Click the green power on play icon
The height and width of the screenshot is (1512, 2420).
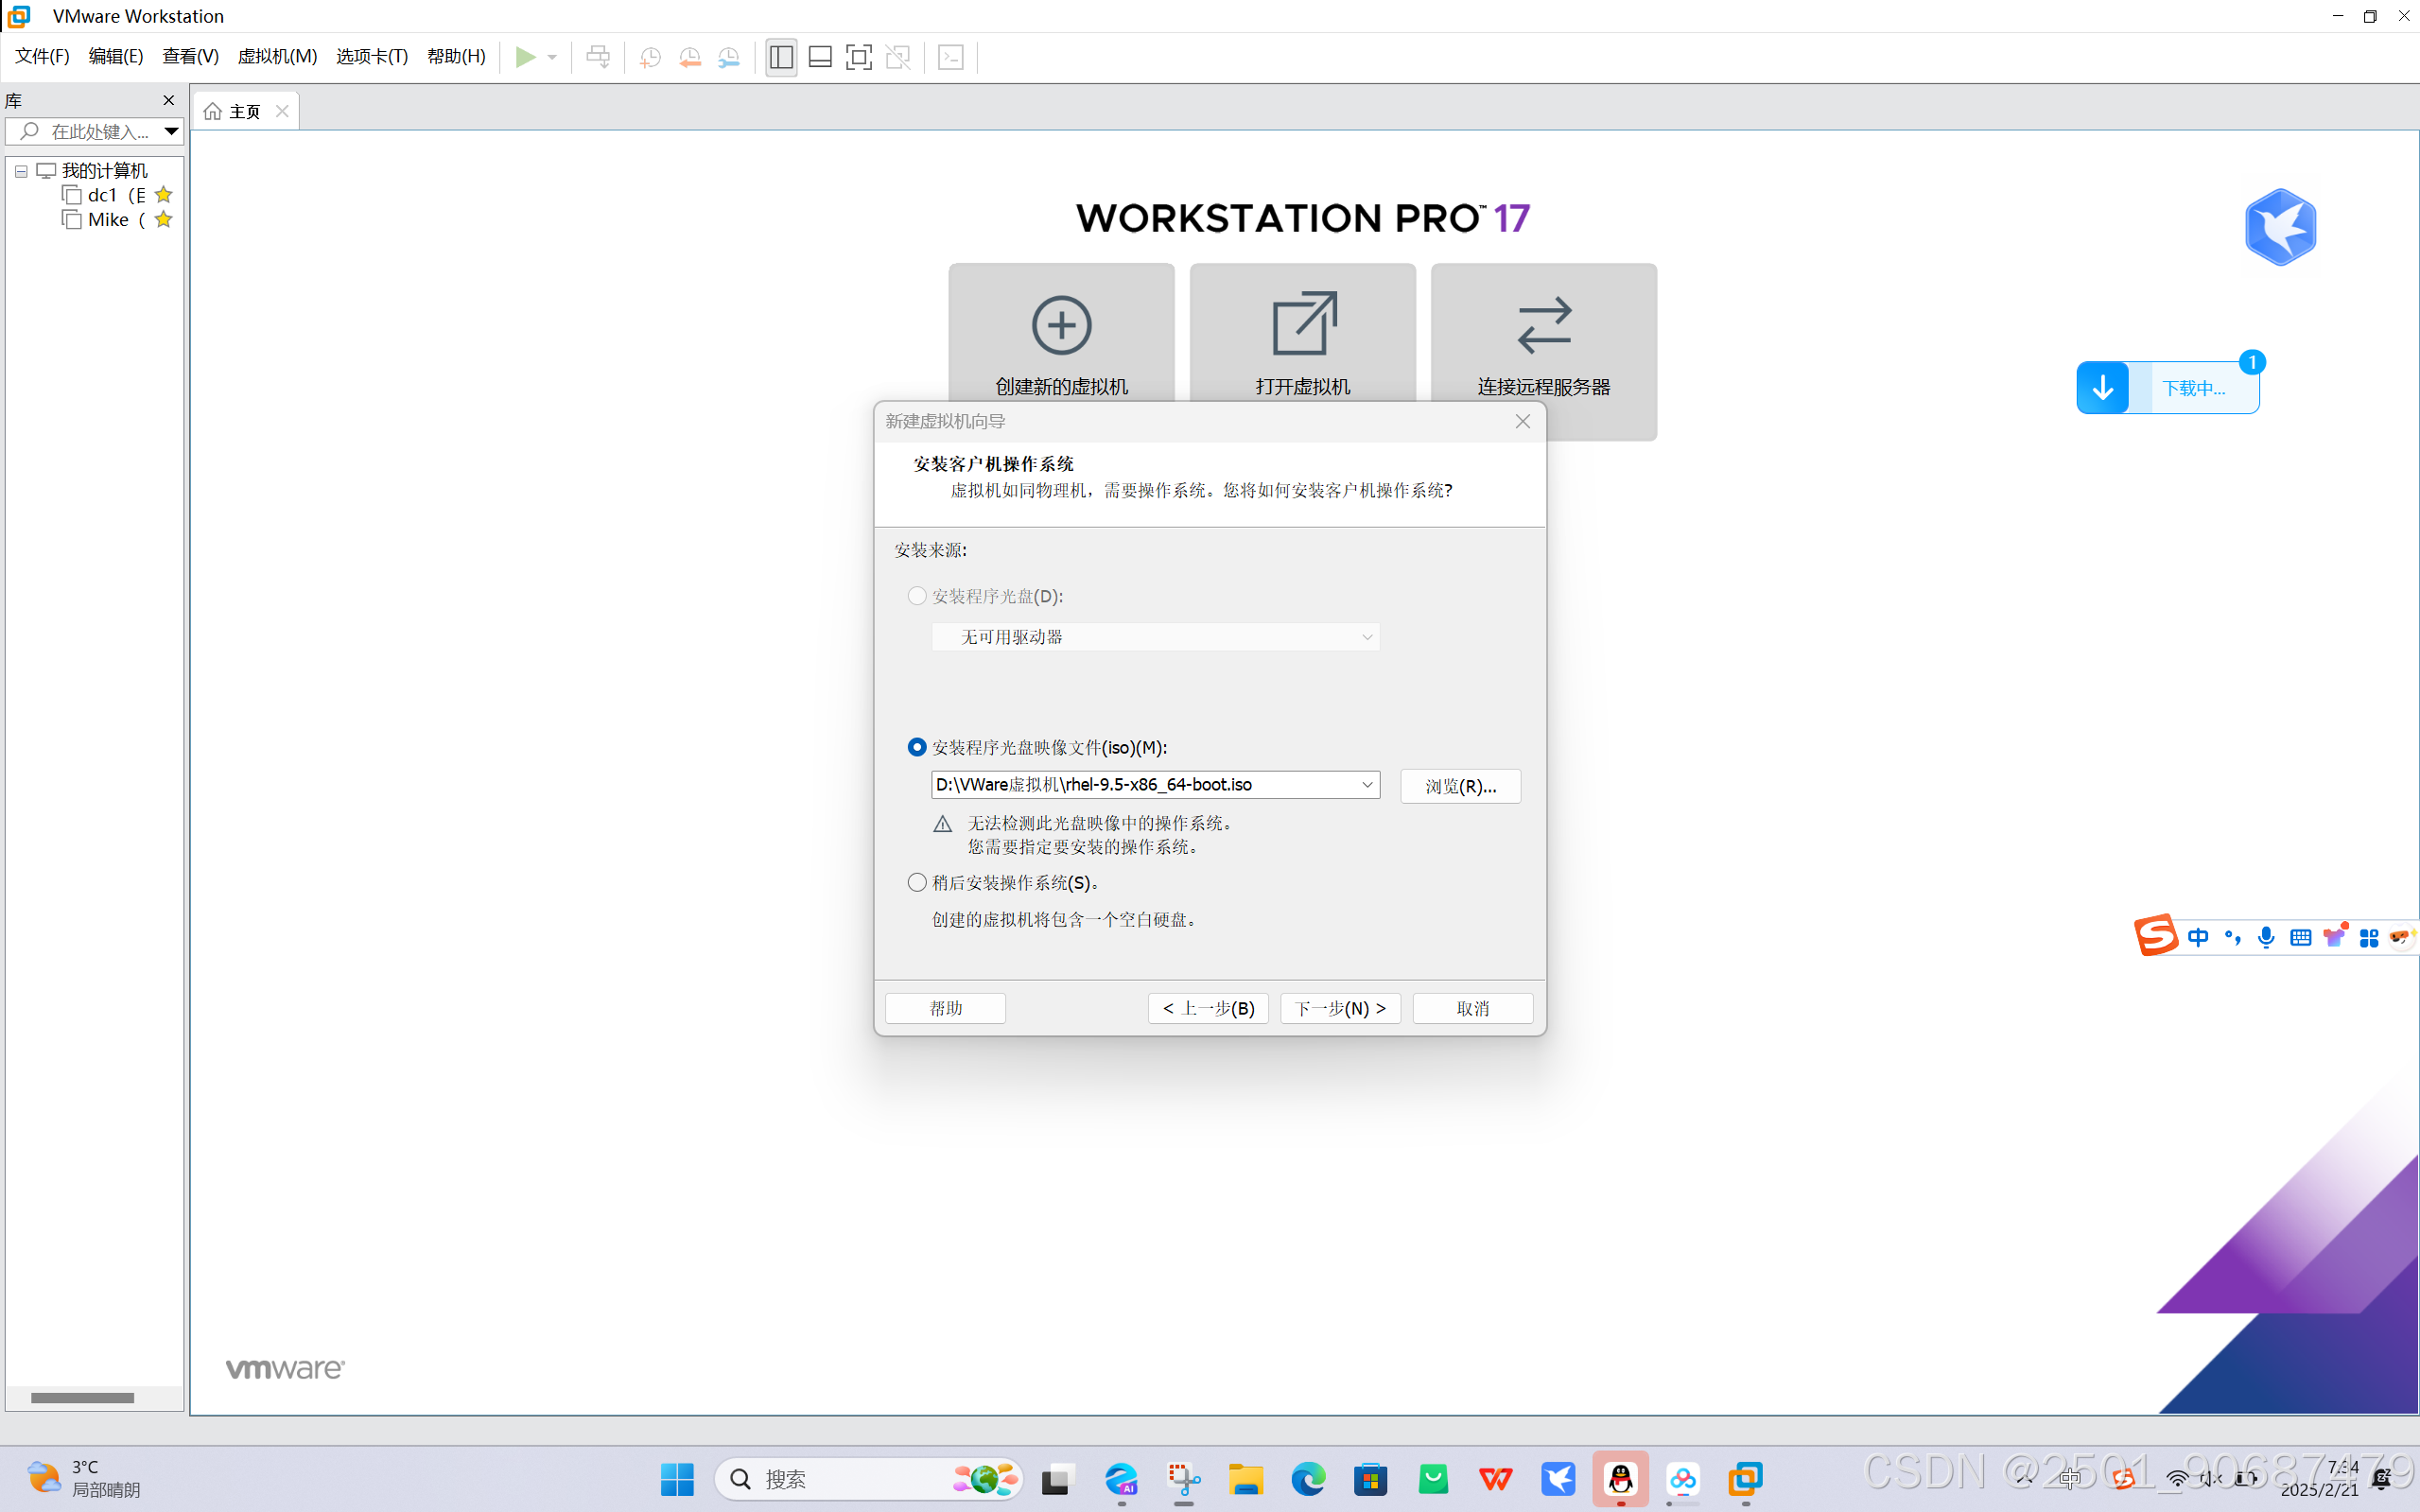pos(525,57)
